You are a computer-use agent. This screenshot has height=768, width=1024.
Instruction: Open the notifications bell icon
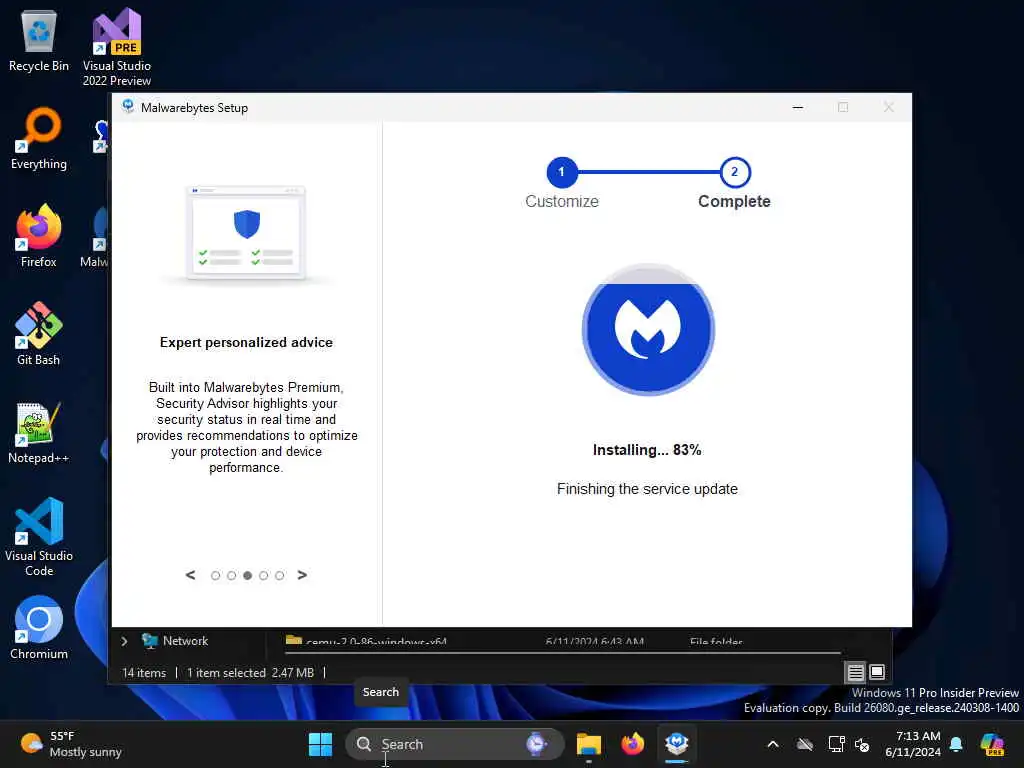(x=956, y=744)
